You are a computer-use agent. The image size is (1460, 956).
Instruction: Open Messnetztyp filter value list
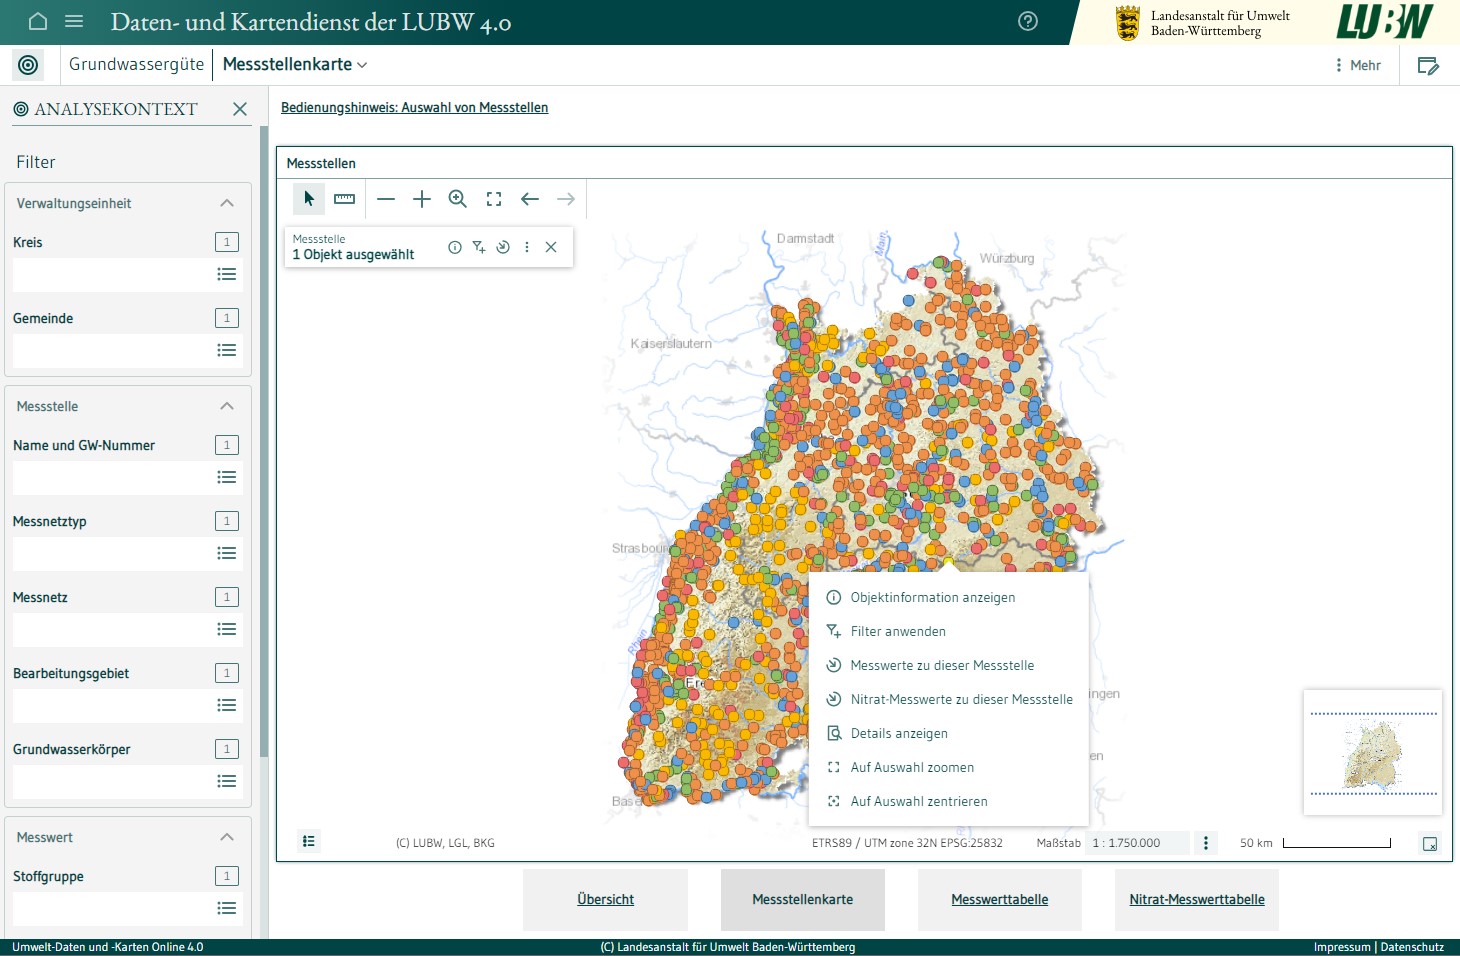tap(227, 553)
